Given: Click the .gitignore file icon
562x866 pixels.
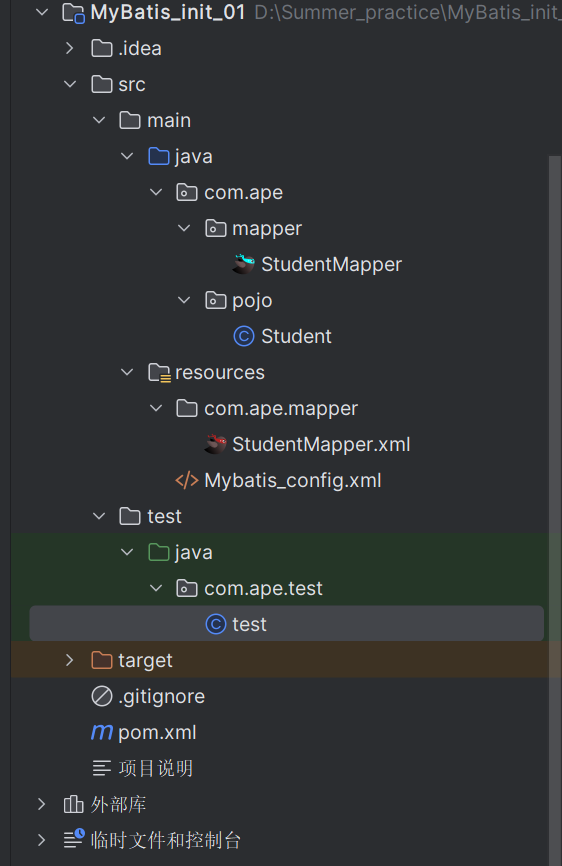Looking at the screenshot, I should click(x=102, y=696).
